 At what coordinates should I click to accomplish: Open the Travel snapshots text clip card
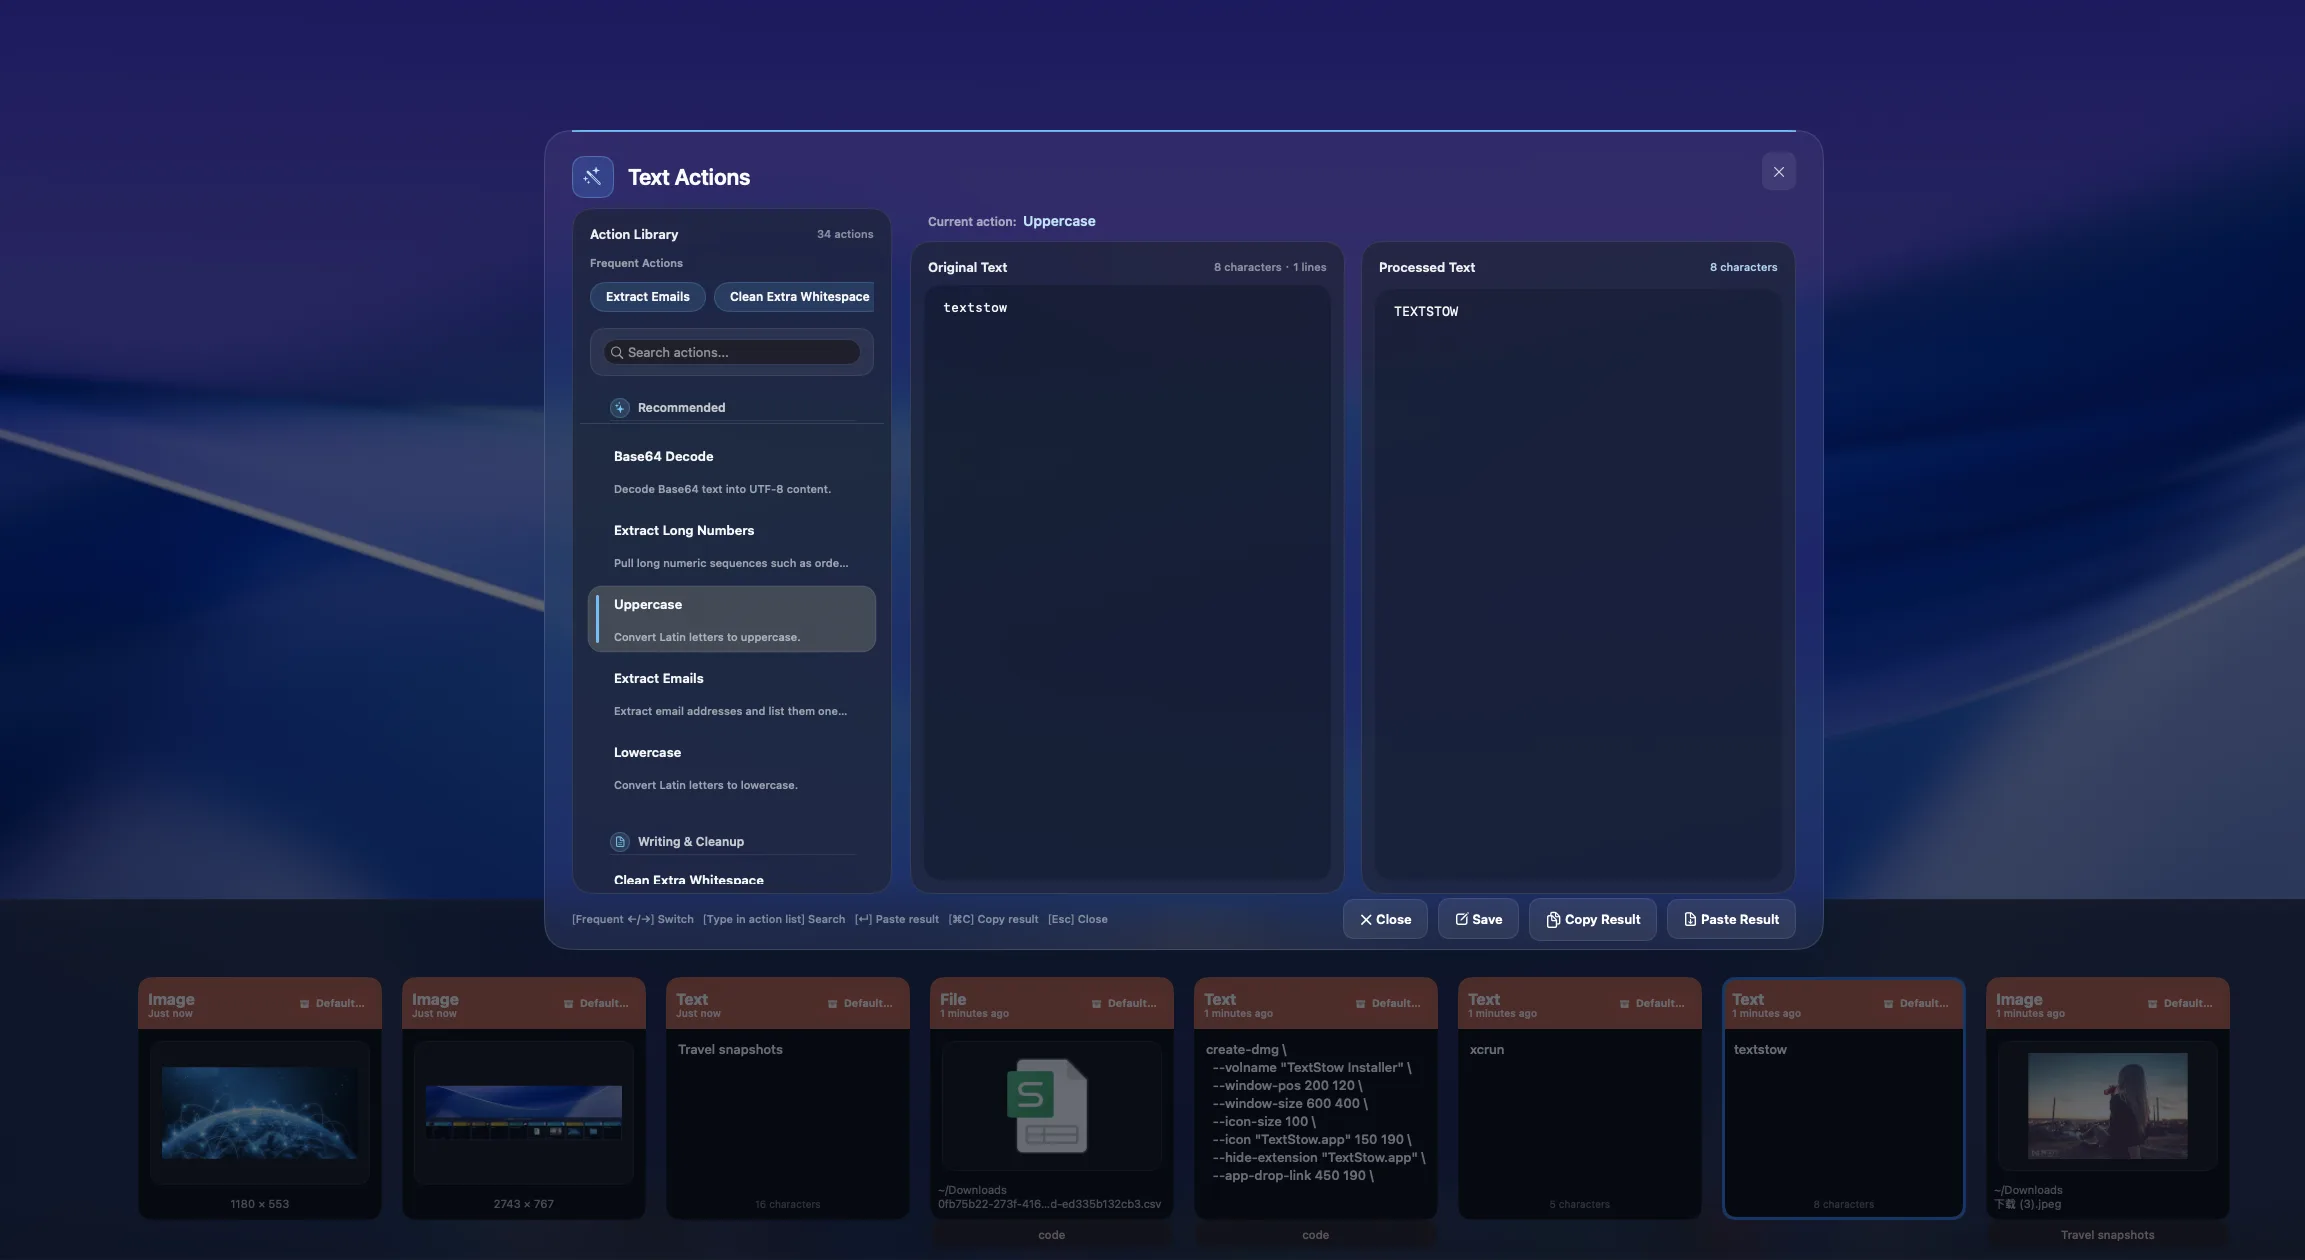(x=788, y=1098)
